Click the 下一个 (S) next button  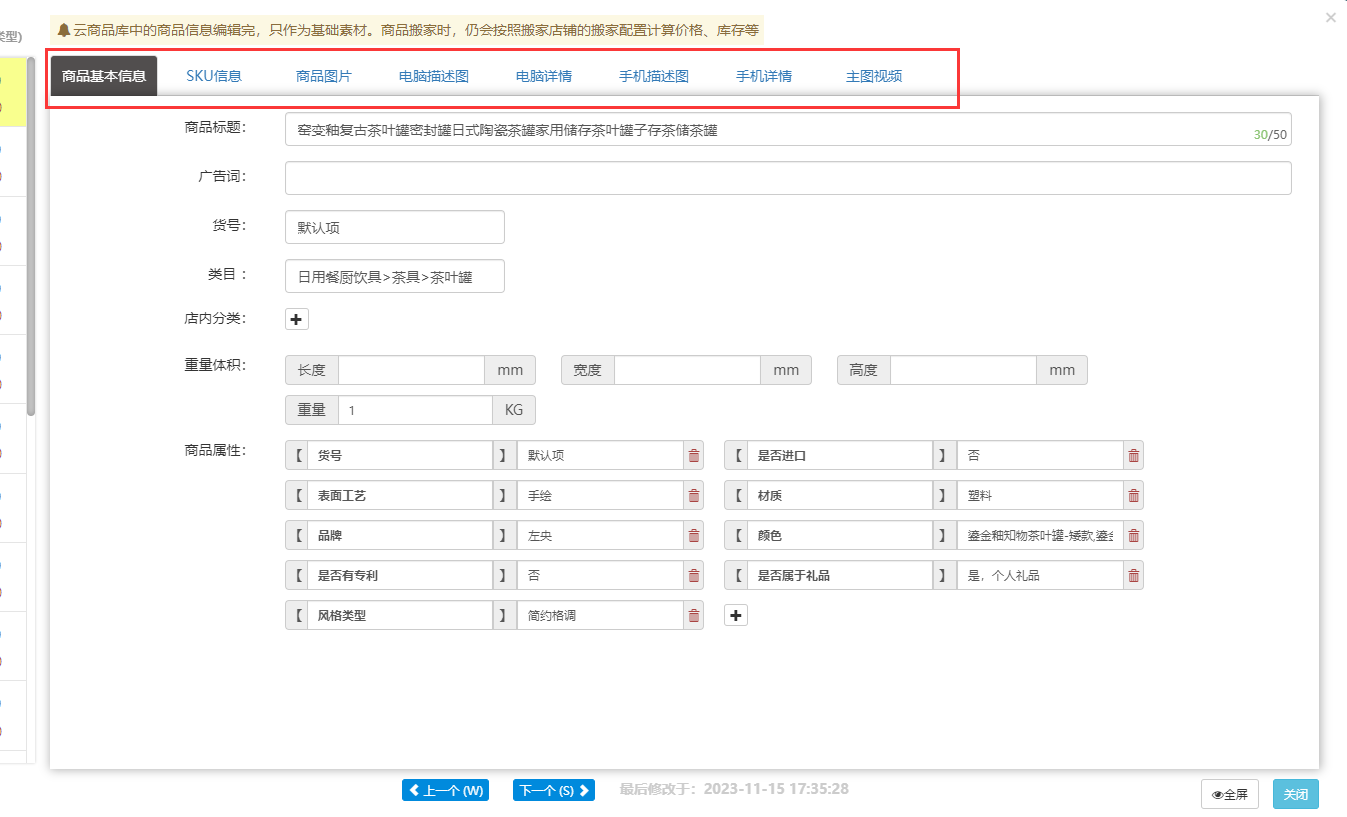(x=554, y=791)
